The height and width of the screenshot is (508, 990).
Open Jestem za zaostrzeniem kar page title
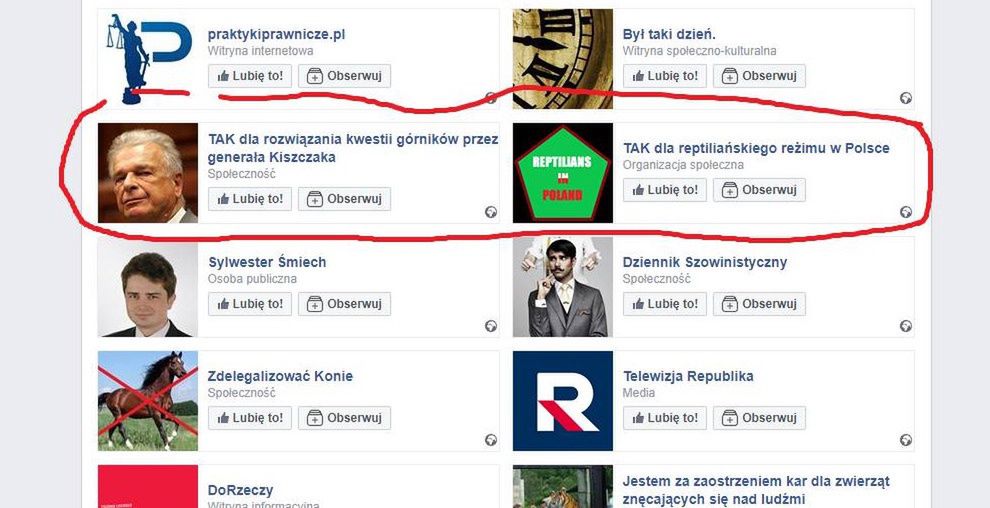click(x=756, y=490)
